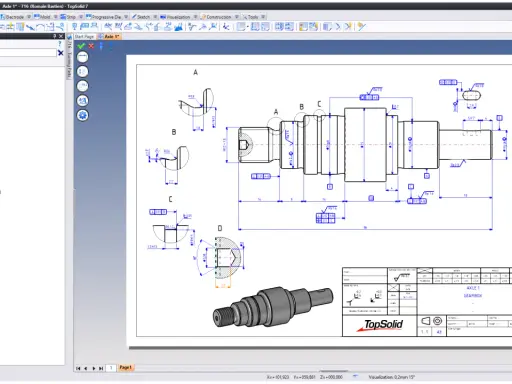Screen dimensions: 512x384
Task: Click the help question mark in left panel
Action: pos(60,44)
